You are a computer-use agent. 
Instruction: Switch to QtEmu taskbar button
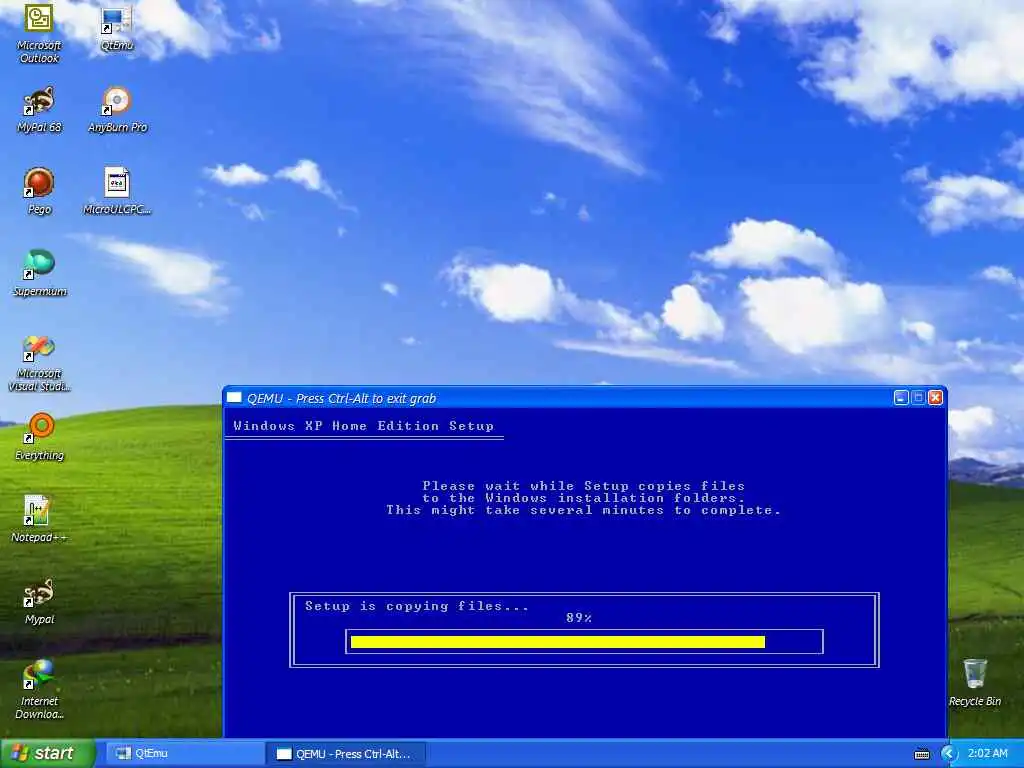184,753
